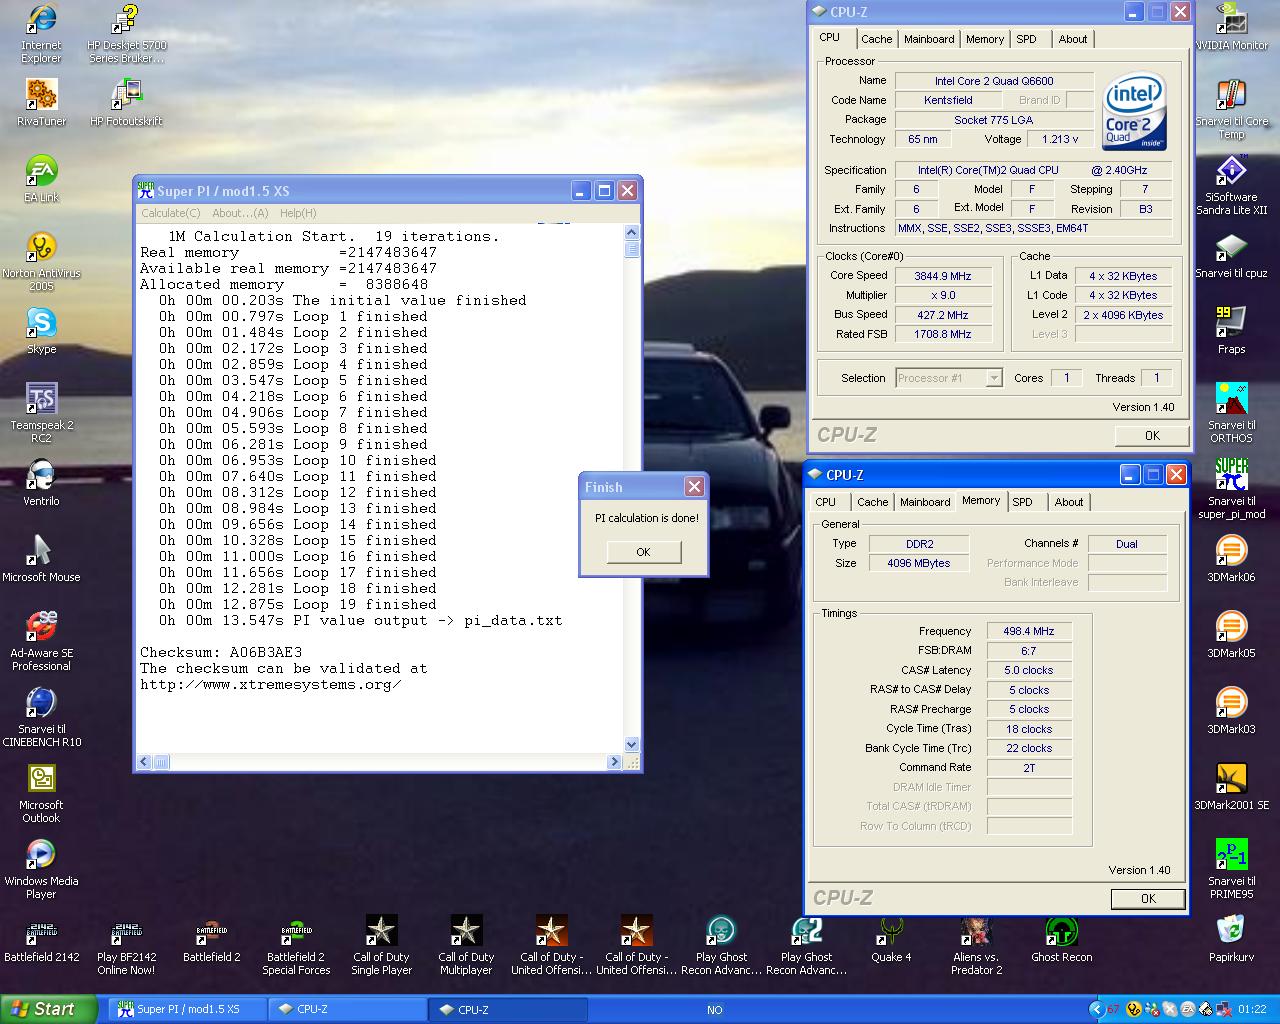Select the second CPU-Z taskbar button
The image size is (1280, 1024).
coord(508,1009)
